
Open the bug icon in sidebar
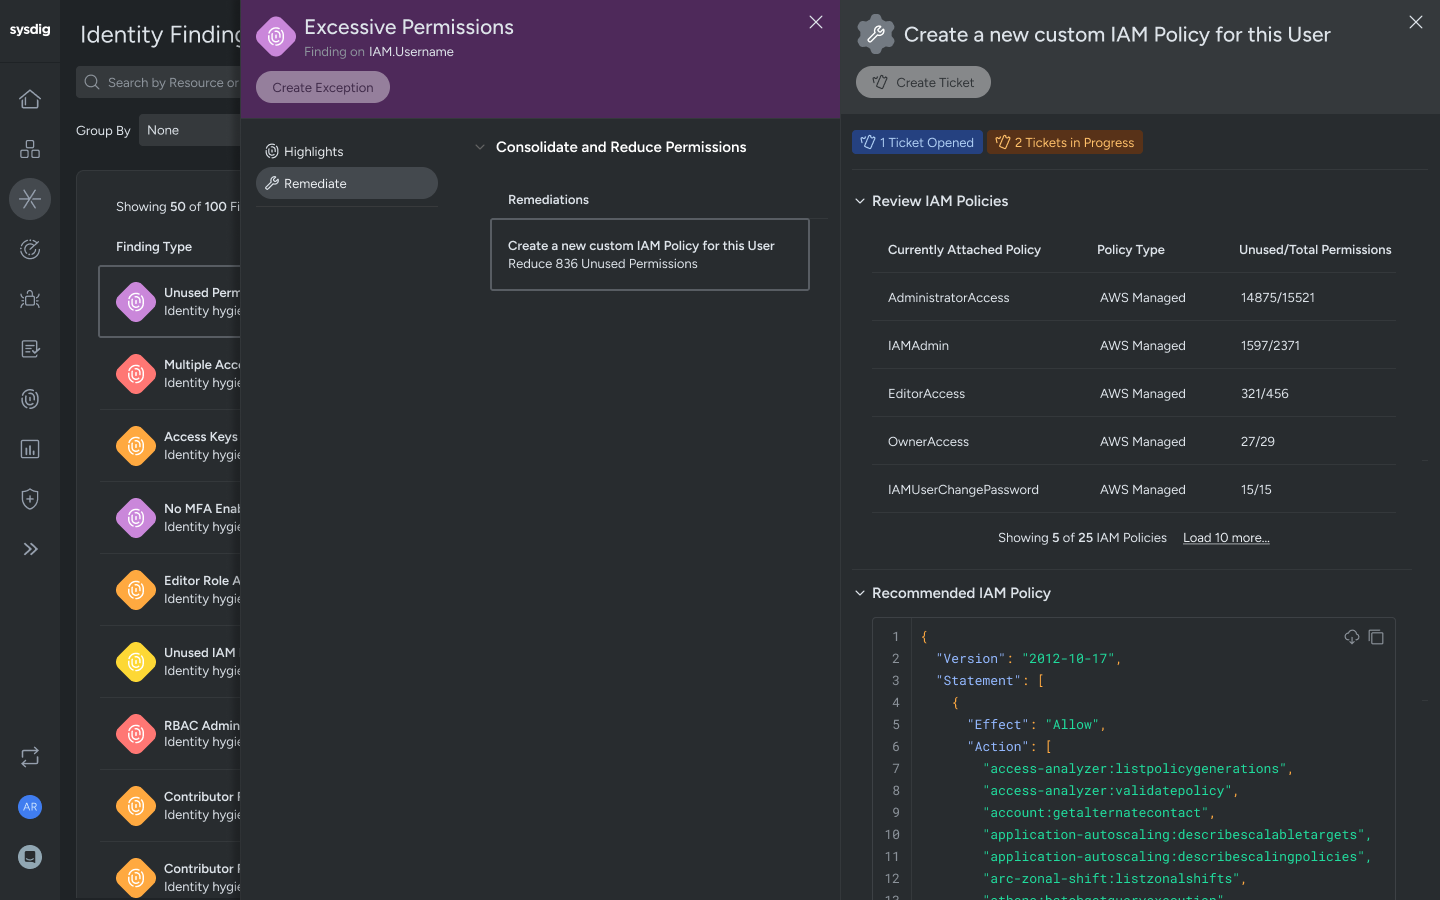click(30, 299)
